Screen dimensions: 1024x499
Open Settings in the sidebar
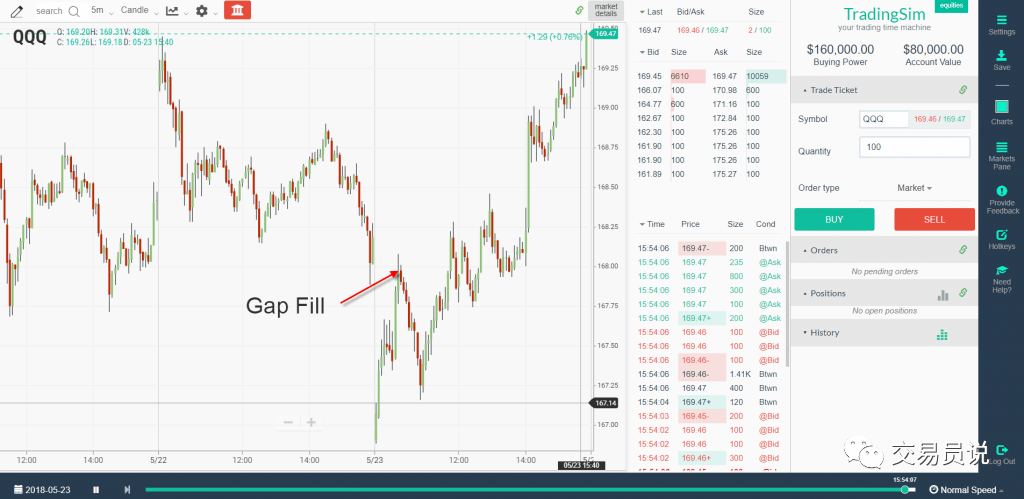pyautogui.click(x=1002, y=25)
